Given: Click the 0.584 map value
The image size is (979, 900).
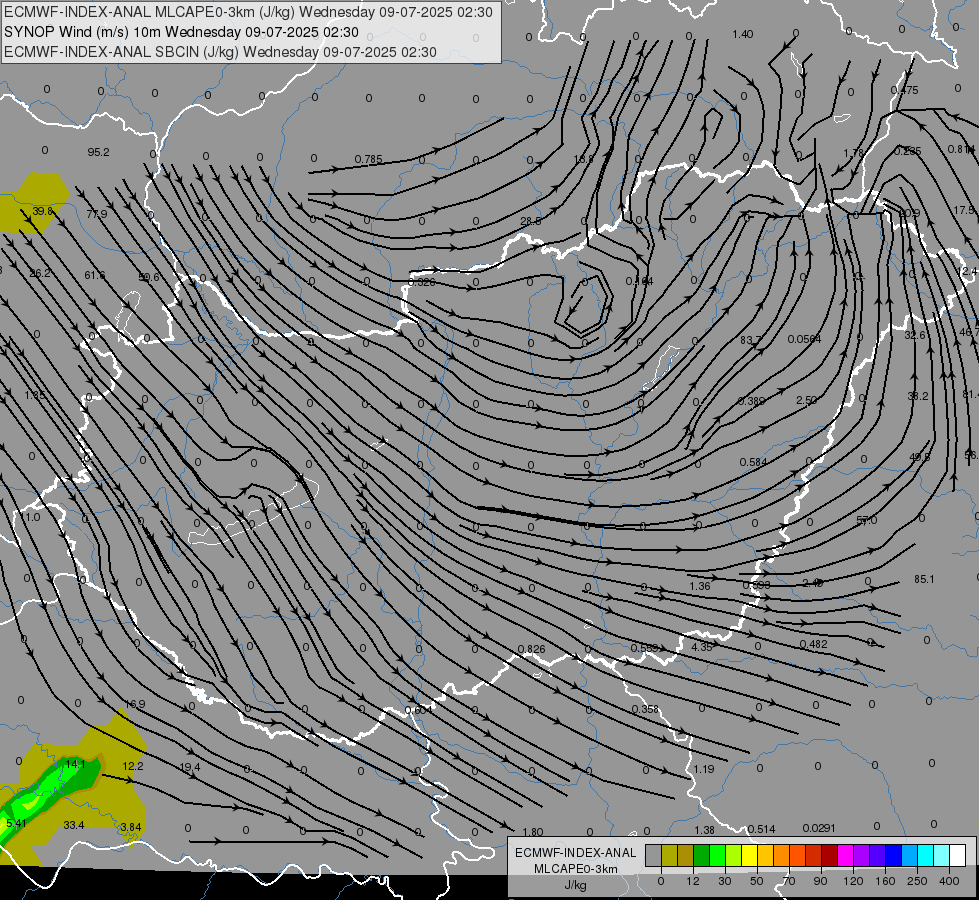Looking at the screenshot, I should coord(753,462).
